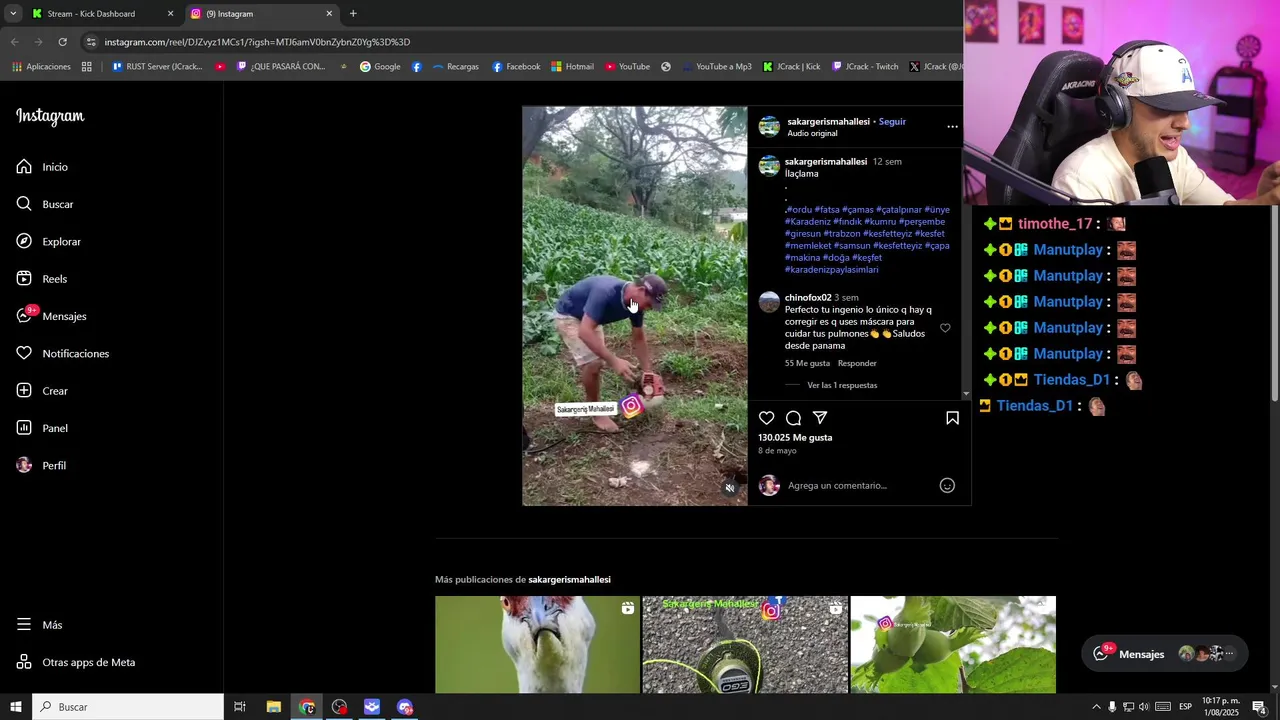Open Facebook bookmark
The image size is (1280, 720).
point(516,67)
